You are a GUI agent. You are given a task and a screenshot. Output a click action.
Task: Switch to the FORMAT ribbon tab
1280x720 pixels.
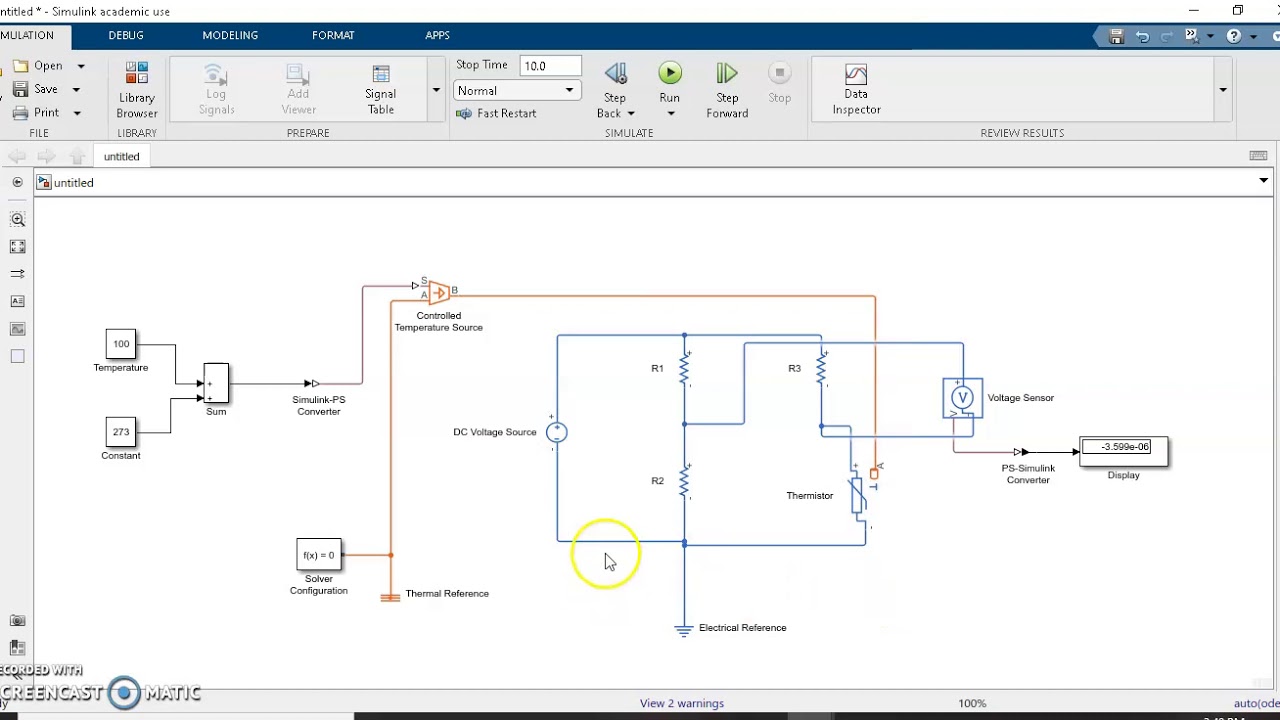[333, 35]
